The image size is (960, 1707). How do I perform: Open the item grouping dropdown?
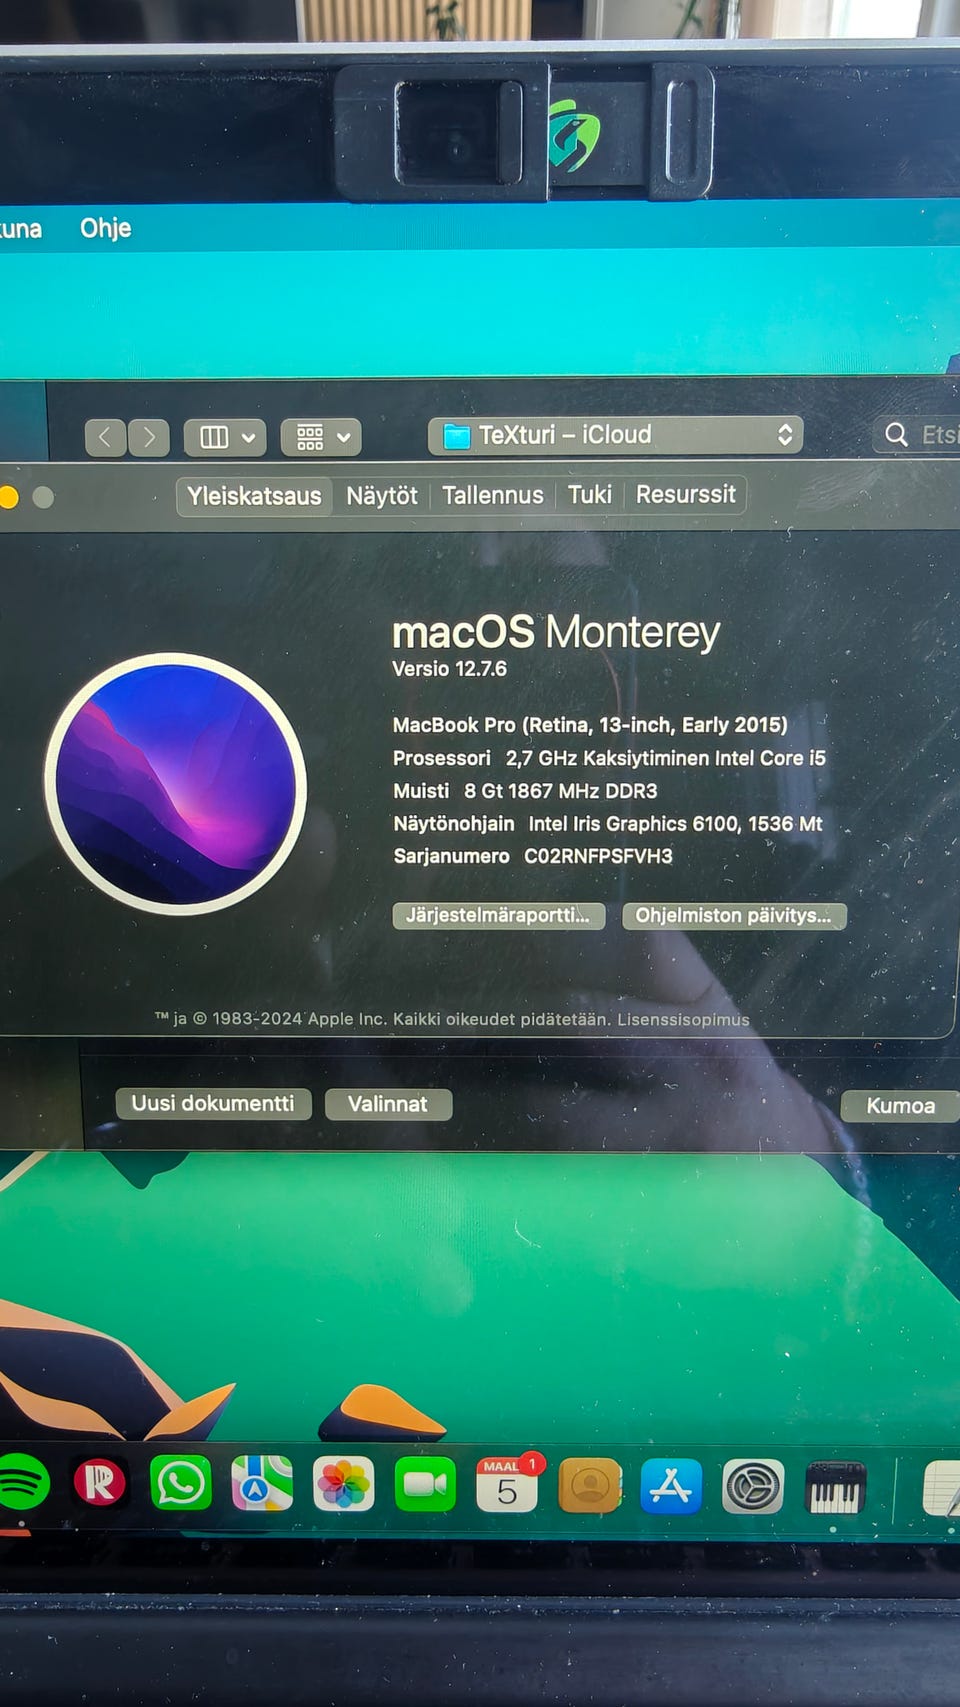tap(321, 437)
